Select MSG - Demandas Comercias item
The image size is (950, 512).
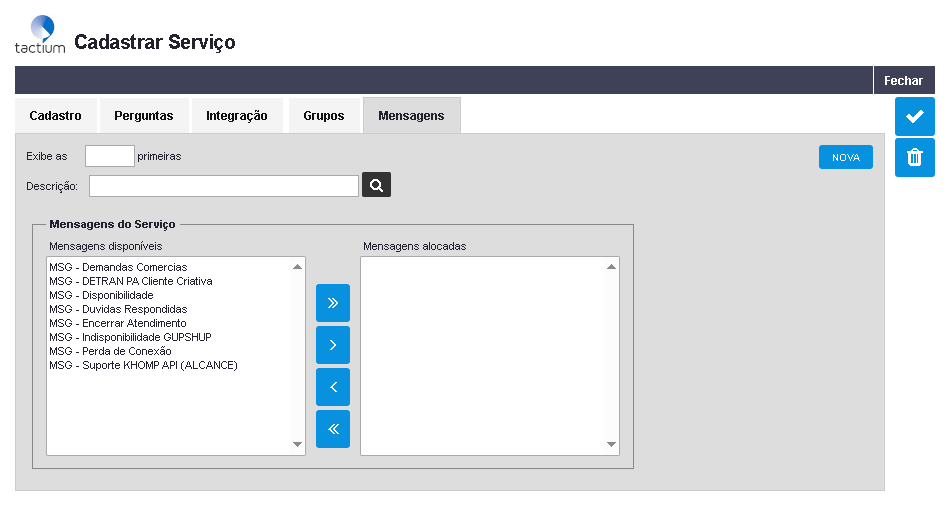click(118, 267)
